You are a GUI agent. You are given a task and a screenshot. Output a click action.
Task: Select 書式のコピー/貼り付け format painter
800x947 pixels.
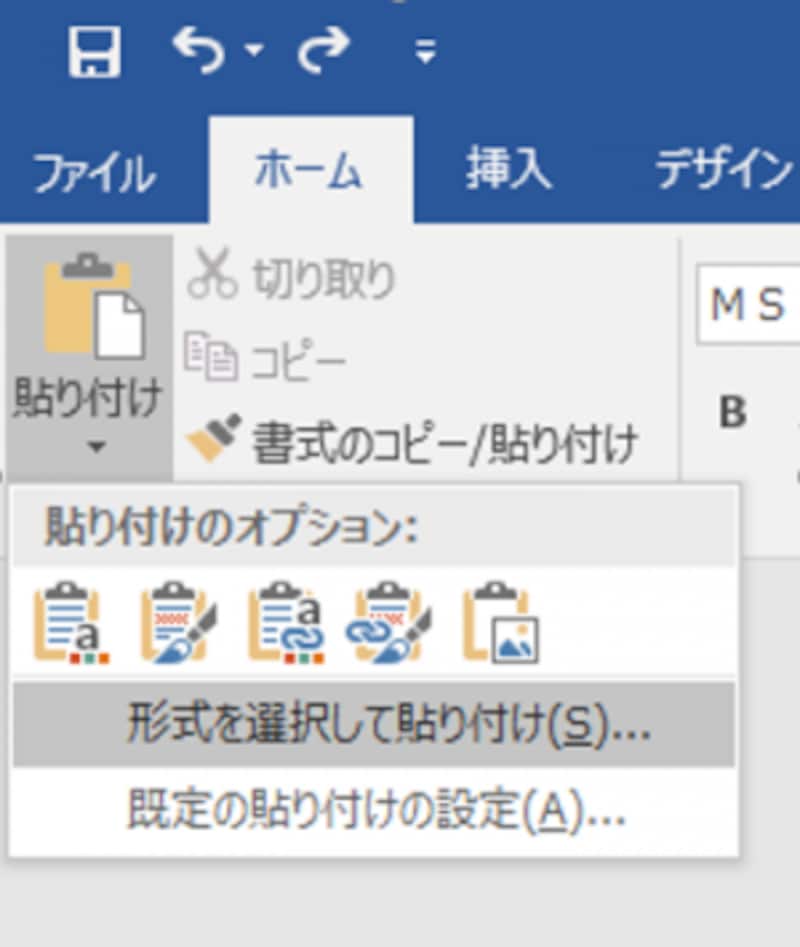point(412,441)
